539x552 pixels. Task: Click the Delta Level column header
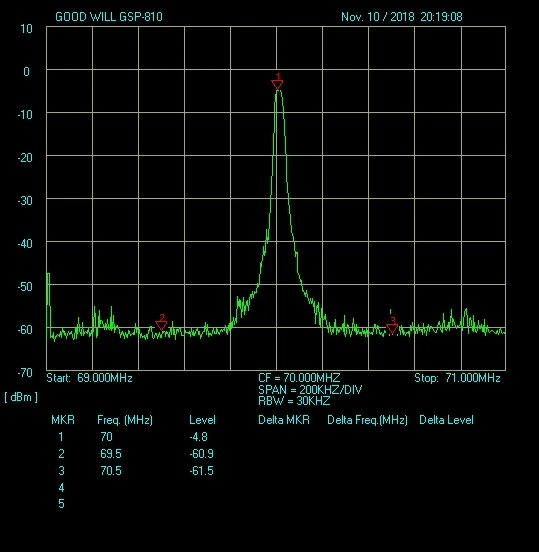coord(446,420)
